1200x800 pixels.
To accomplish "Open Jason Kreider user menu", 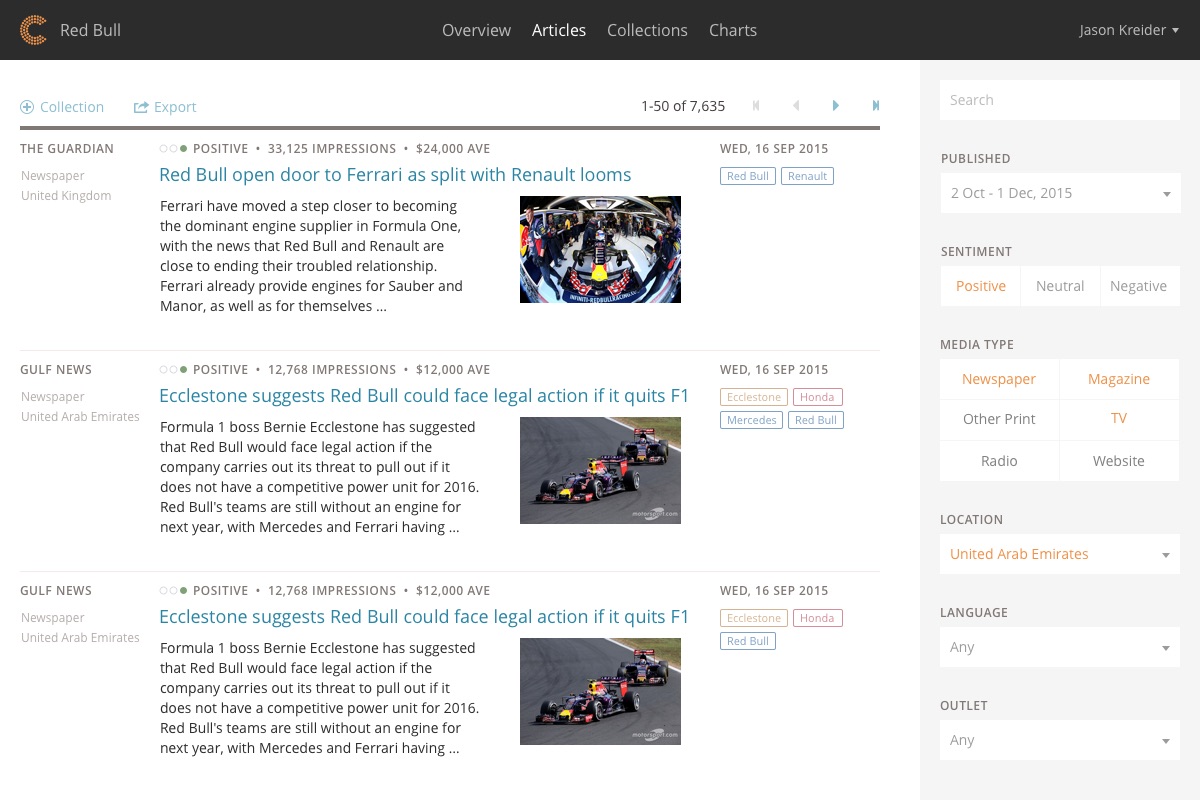I will click(x=1129, y=30).
